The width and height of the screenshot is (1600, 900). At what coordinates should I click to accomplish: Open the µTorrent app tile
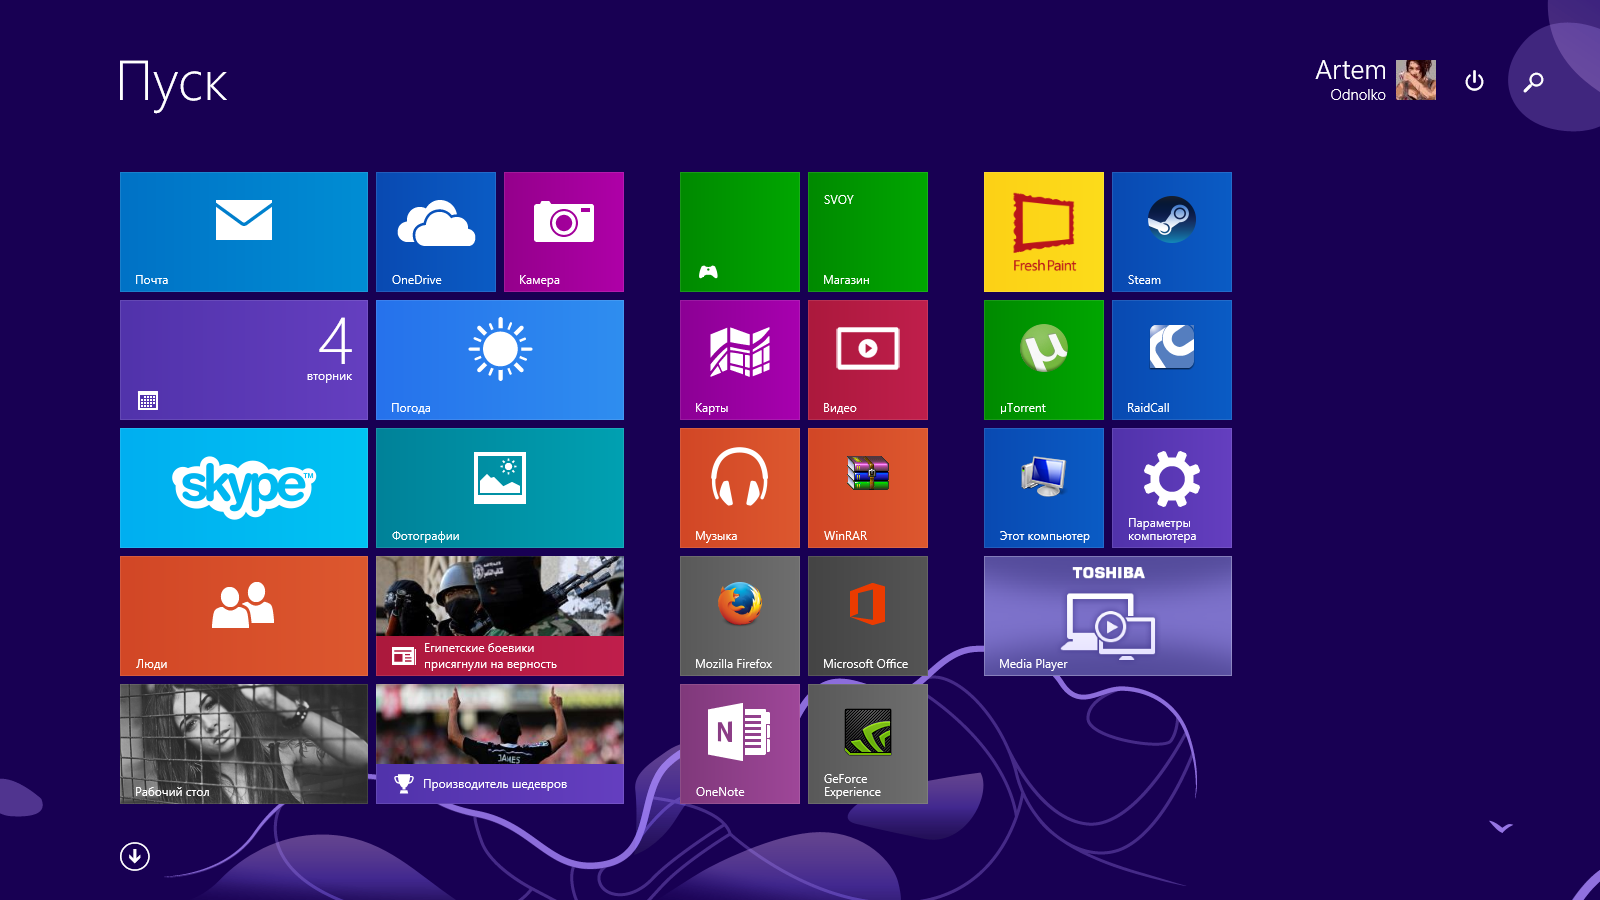point(1043,360)
